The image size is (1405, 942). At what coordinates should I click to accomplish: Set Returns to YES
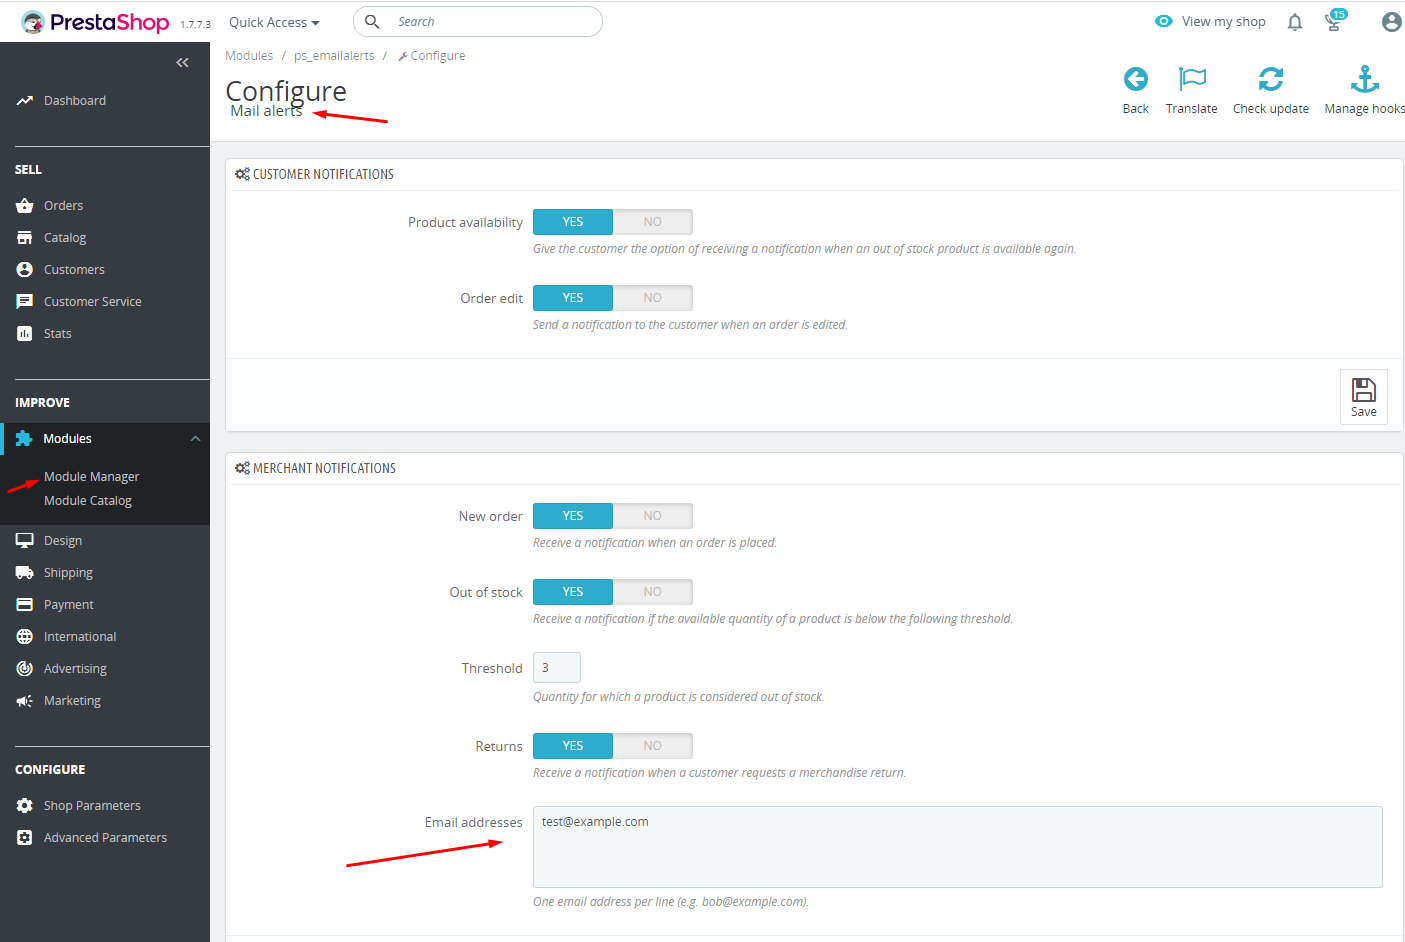pos(573,746)
